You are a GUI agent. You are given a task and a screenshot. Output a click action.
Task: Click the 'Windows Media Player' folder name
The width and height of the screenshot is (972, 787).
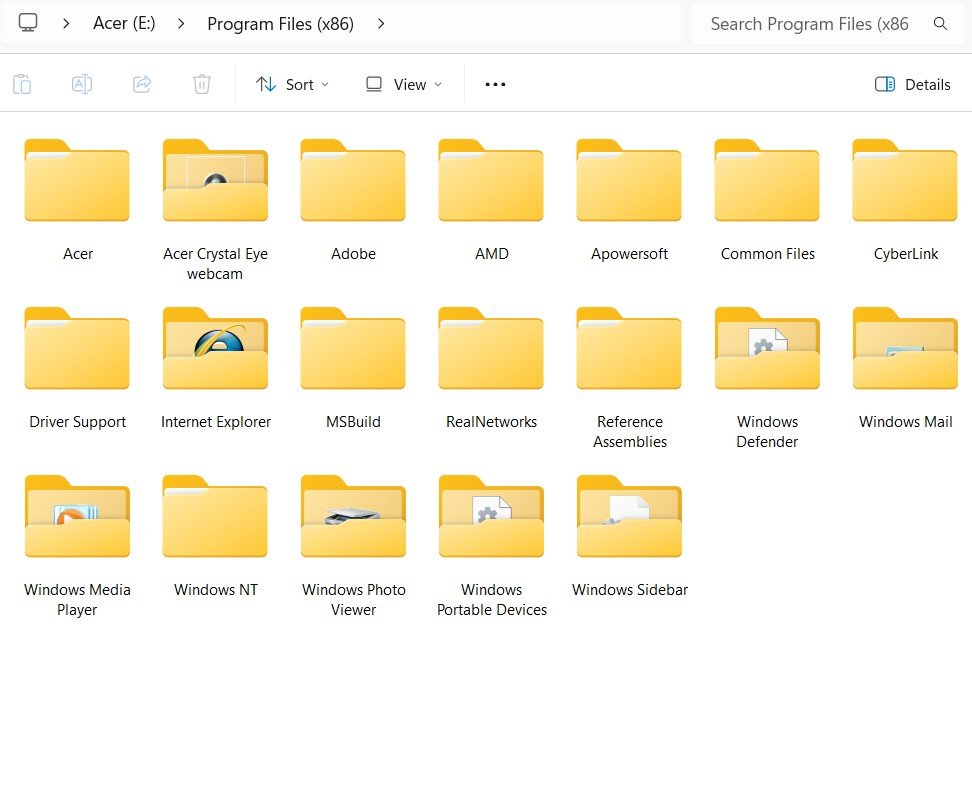(77, 600)
